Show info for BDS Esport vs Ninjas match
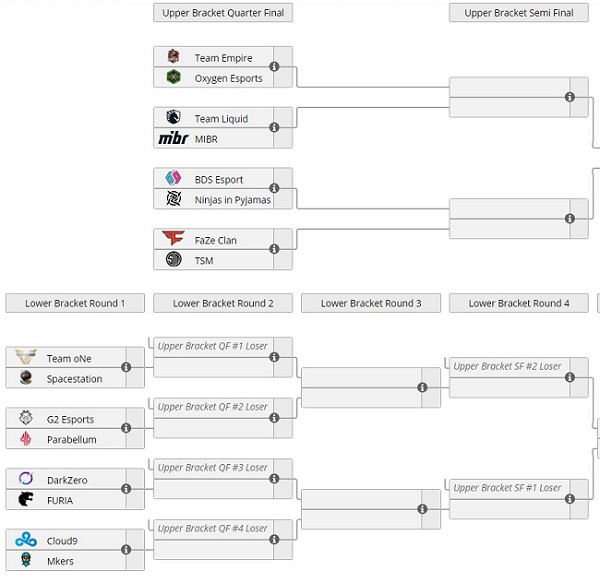This screenshot has width=600, height=583. [274, 188]
